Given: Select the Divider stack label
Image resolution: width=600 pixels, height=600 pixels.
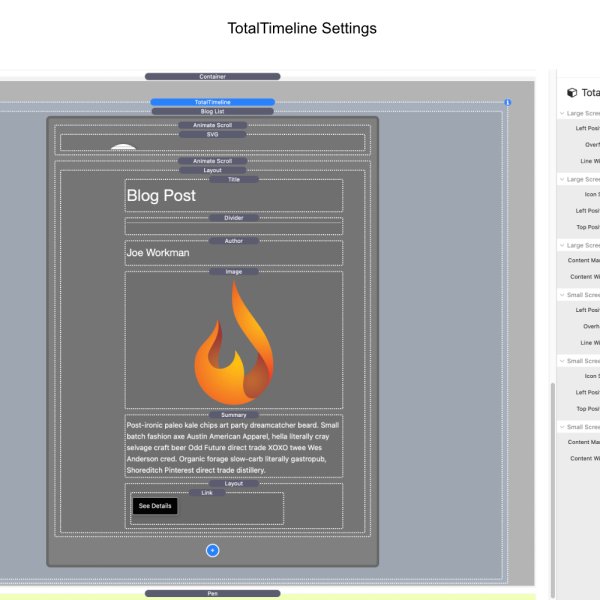Looking at the screenshot, I should pos(234,217).
